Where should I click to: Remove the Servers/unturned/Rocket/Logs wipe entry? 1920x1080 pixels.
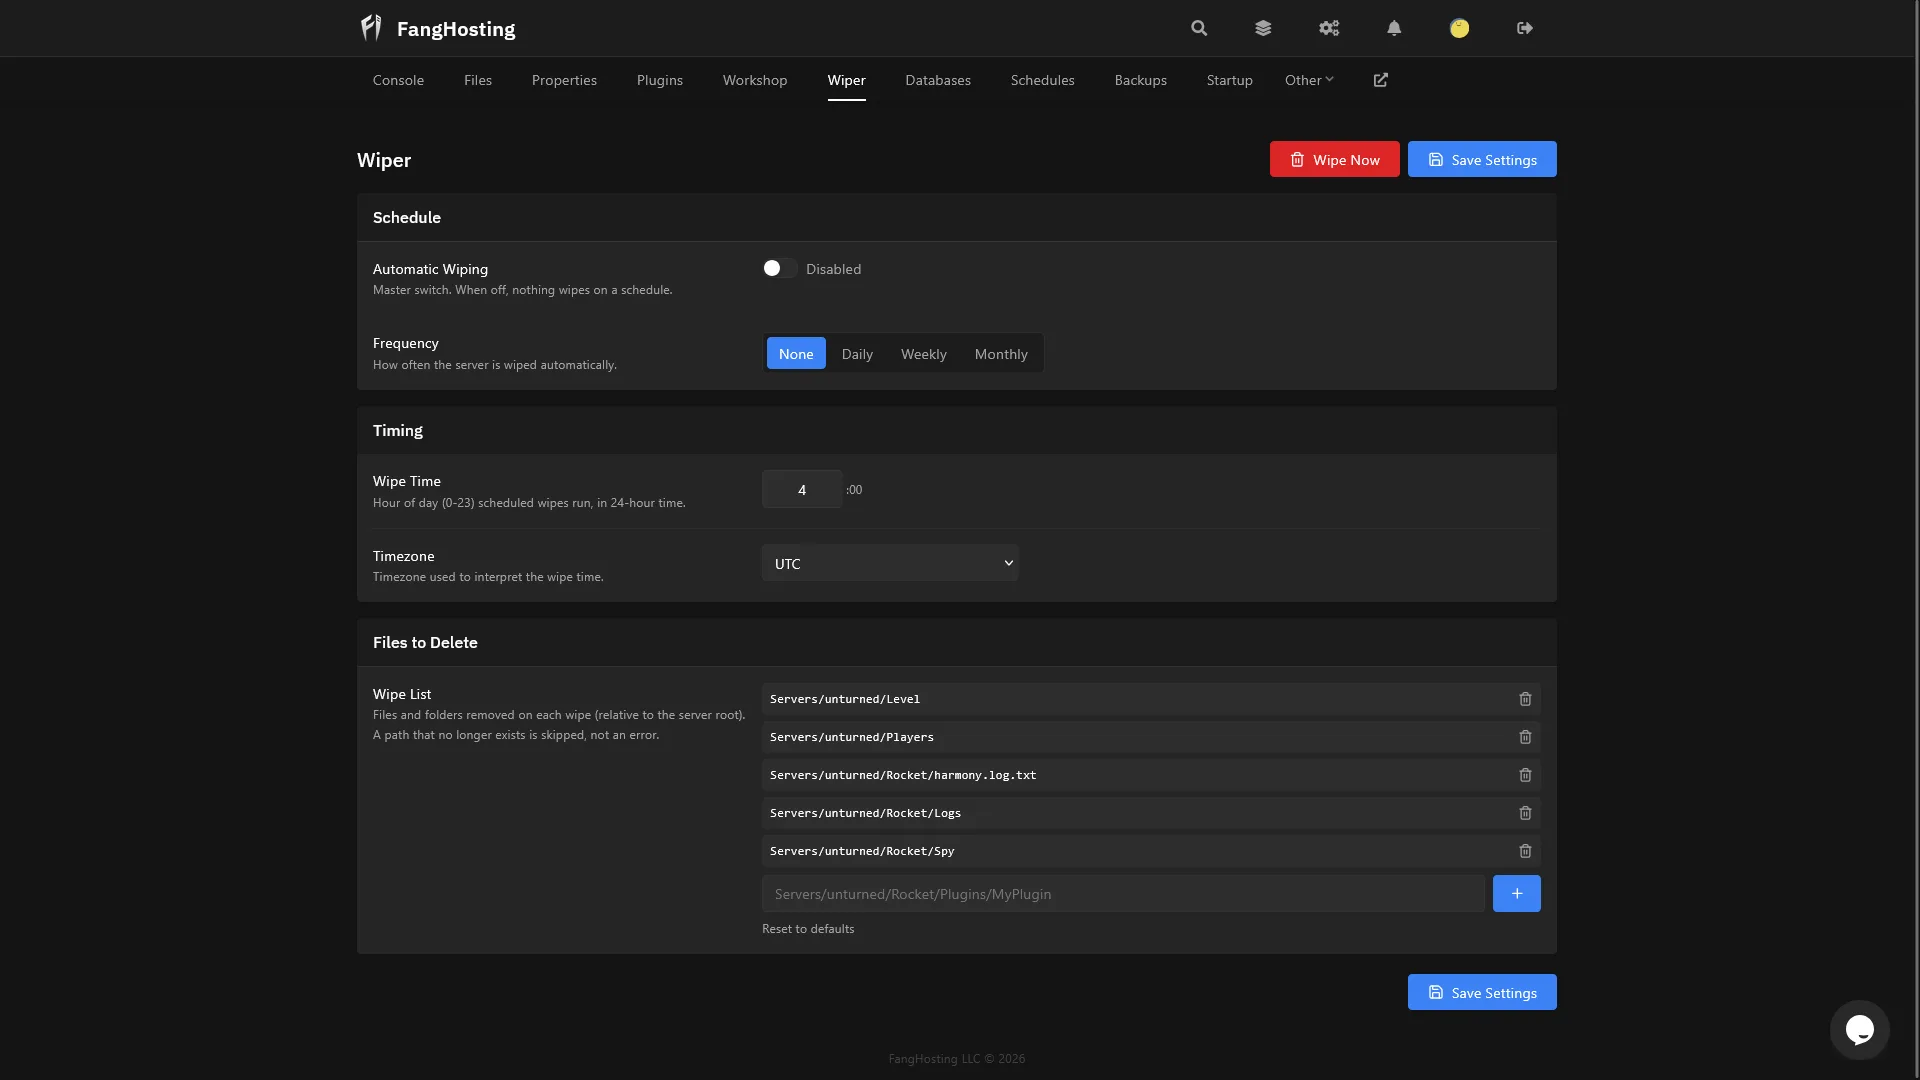coord(1525,813)
